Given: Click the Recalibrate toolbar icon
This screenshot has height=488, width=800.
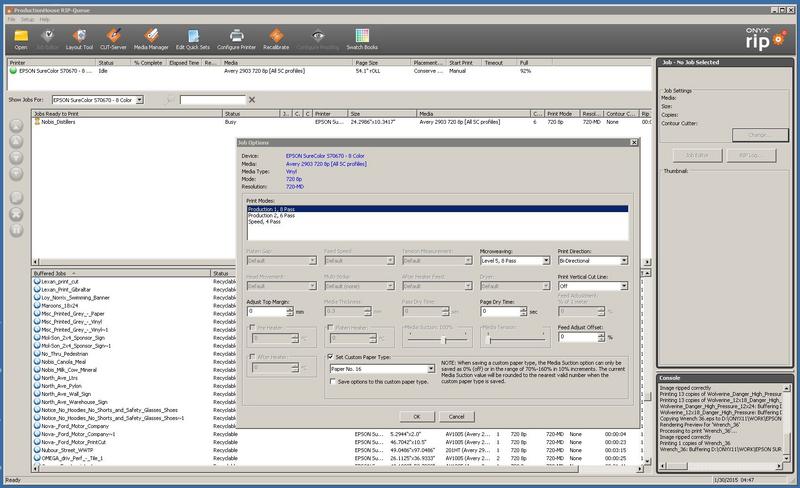Looking at the screenshot, I should (x=276, y=35).
